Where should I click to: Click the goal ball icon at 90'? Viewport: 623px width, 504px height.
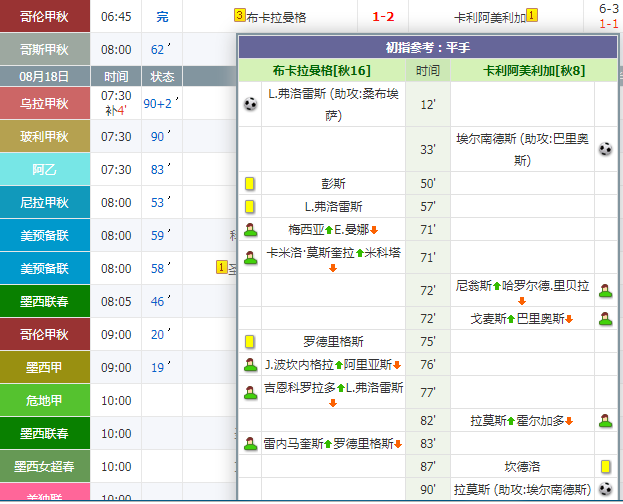click(x=605, y=489)
